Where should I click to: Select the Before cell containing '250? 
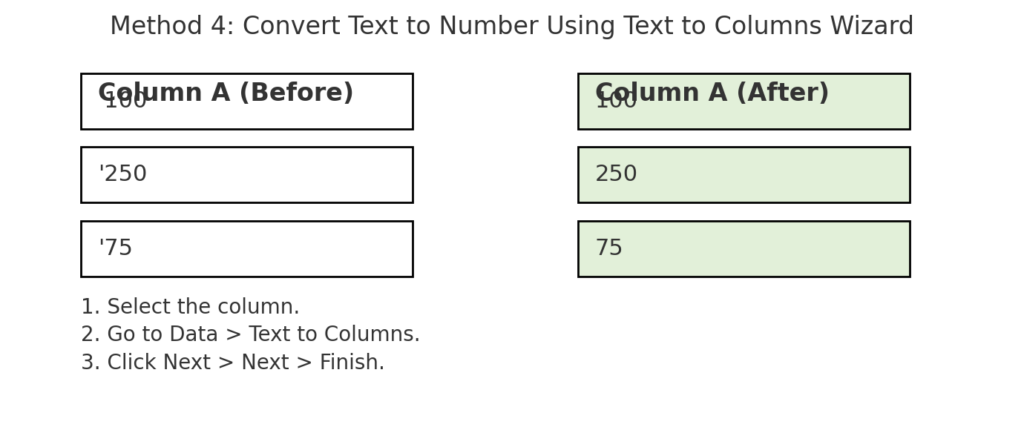247,174
